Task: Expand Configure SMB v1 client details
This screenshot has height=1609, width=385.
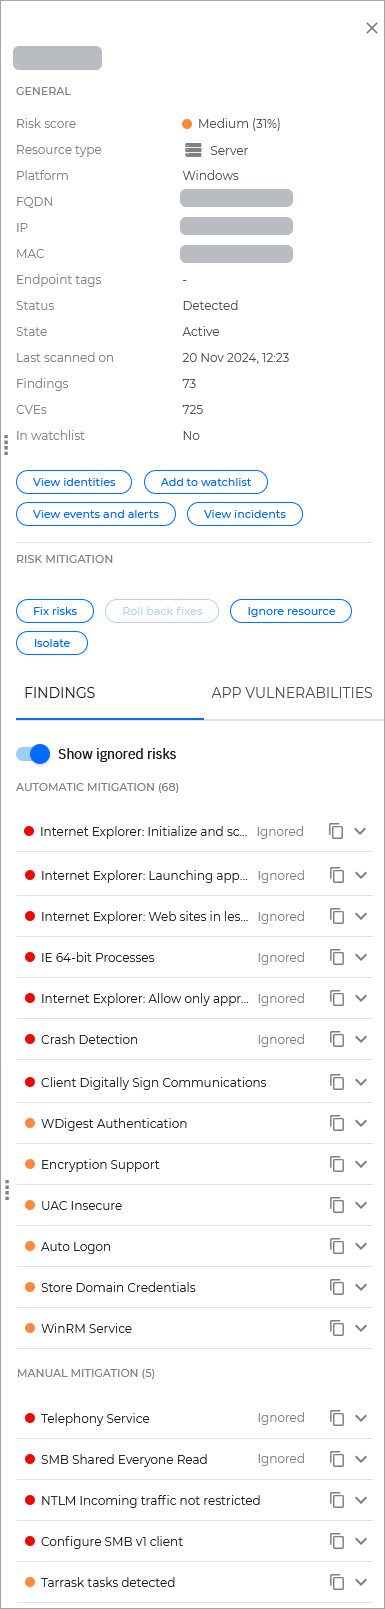Action: 361,1541
